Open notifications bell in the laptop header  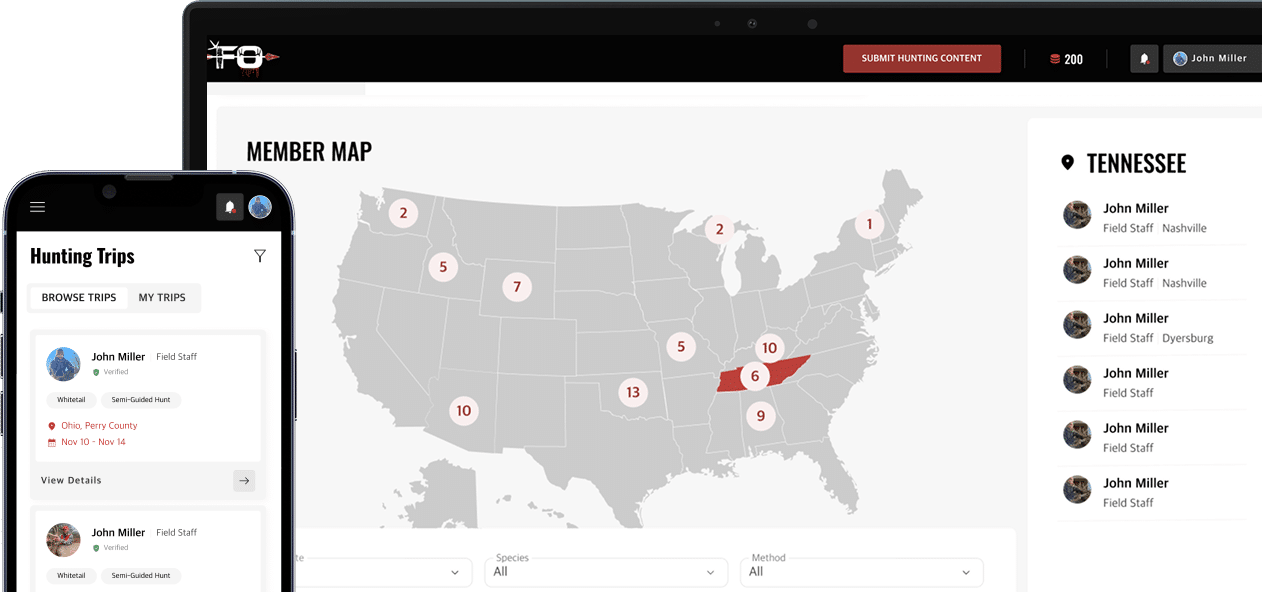pyautogui.click(x=1144, y=59)
